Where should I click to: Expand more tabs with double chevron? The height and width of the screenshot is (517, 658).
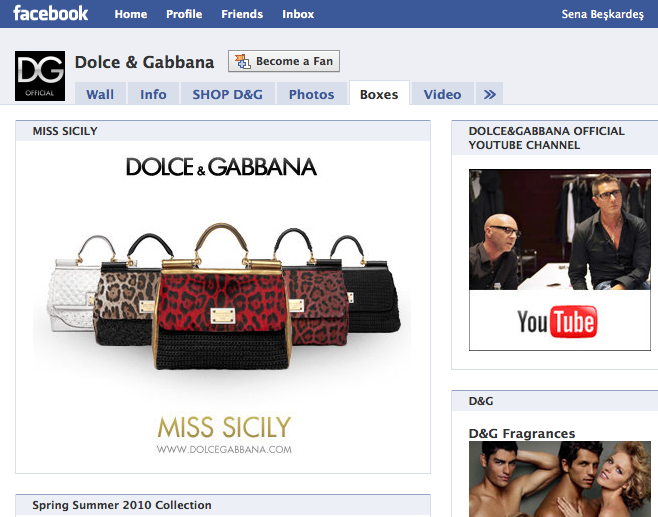(489, 94)
